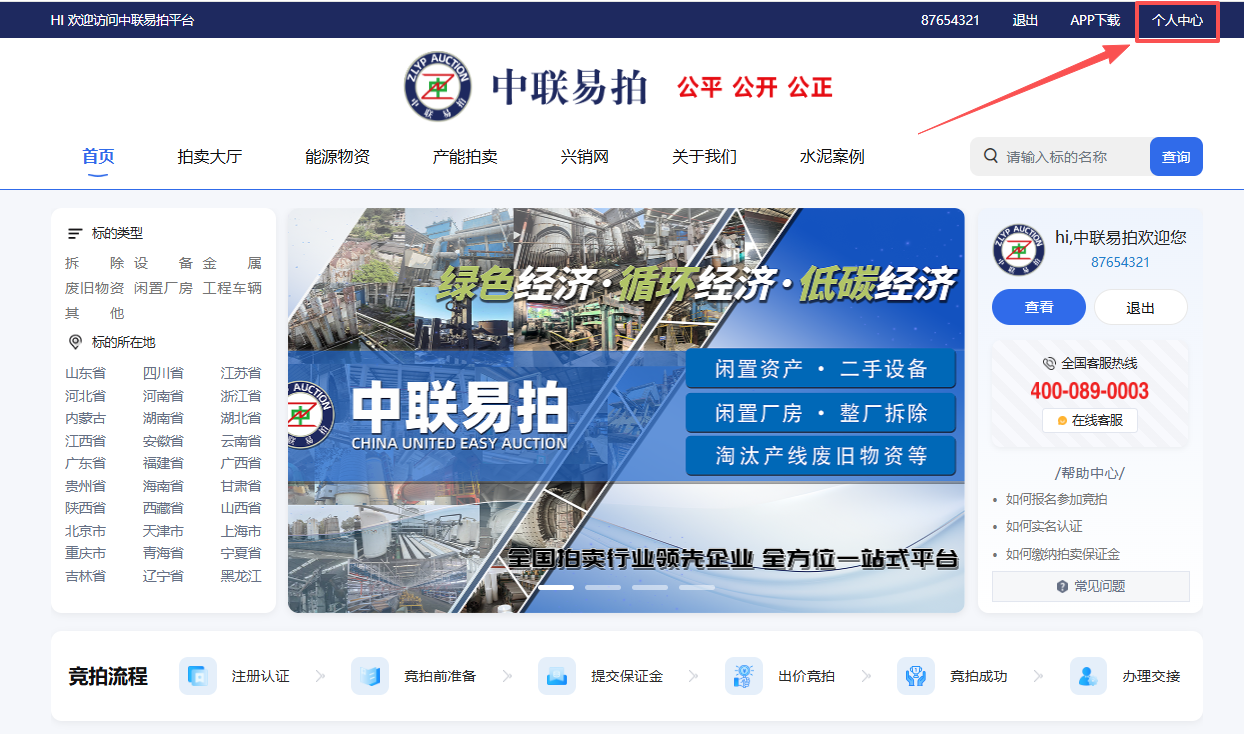The height and width of the screenshot is (734, 1244).
Task: Filter by category 设备
Action: (163, 263)
